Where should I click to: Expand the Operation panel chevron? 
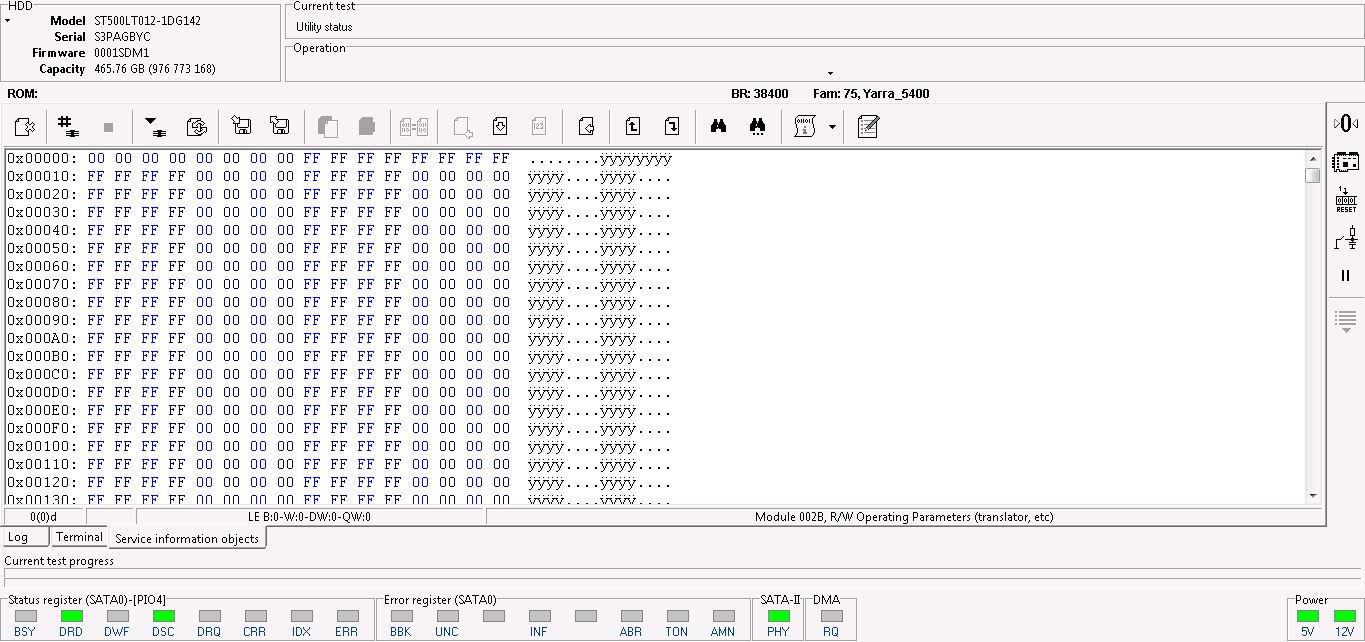point(830,73)
